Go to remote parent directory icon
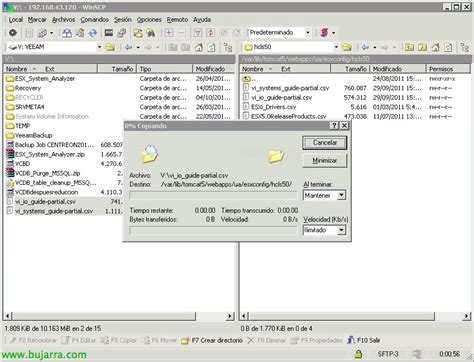Screen dimensions: 474x362 point(409,47)
